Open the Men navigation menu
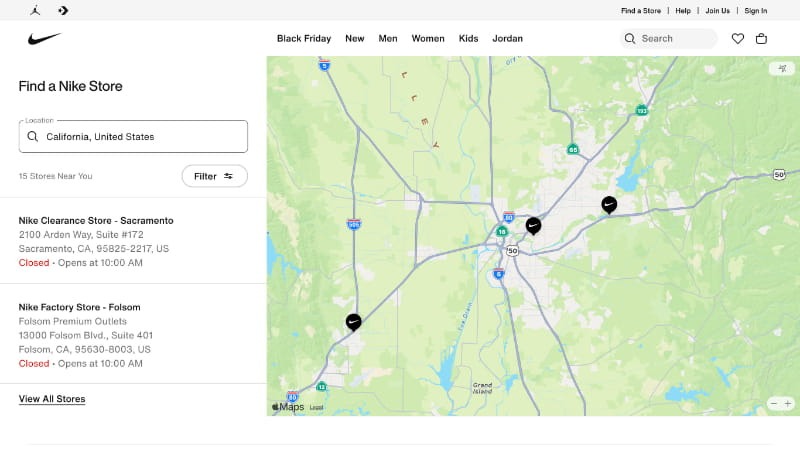 click(x=387, y=39)
